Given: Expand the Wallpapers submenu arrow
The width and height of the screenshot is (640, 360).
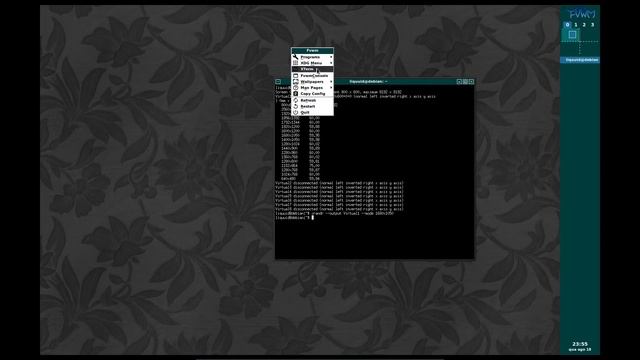Looking at the screenshot, I should [x=331, y=82].
